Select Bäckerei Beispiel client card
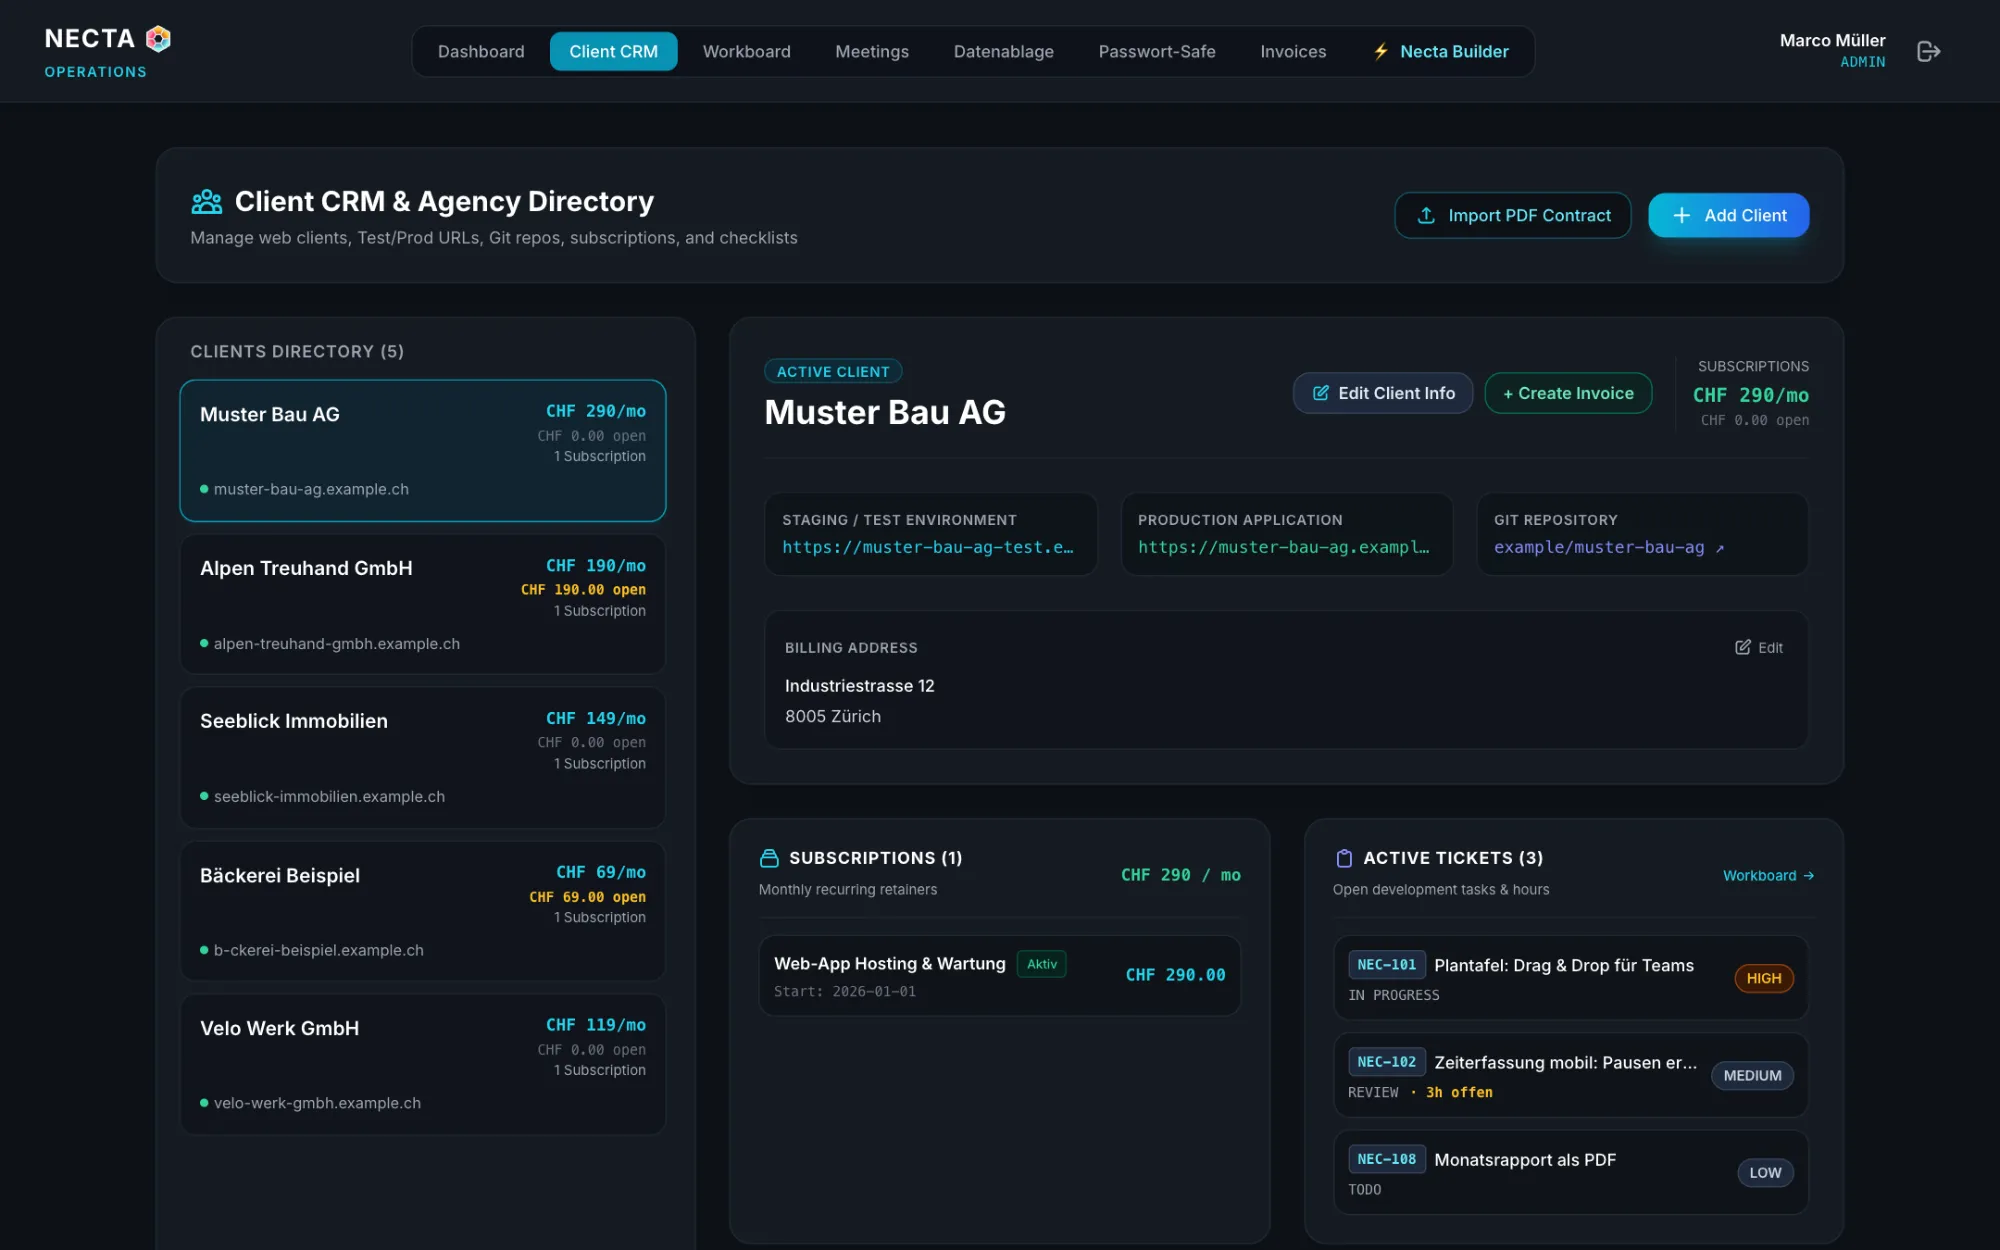This screenshot has height=1250, width=2000. pyautogui.click(x=422, y=911)
